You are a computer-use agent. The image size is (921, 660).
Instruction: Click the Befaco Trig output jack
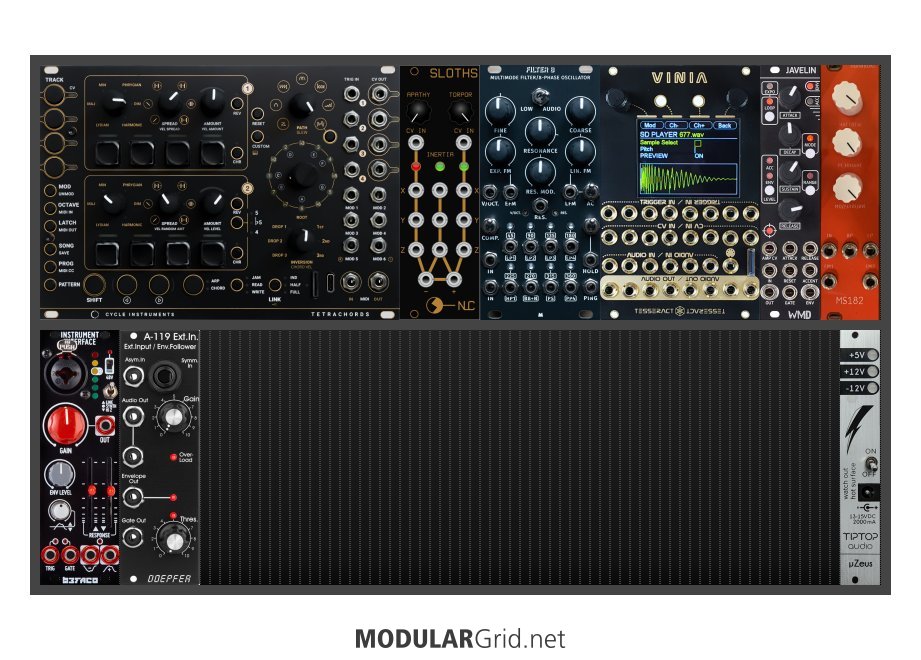click(x=50, y=554)
